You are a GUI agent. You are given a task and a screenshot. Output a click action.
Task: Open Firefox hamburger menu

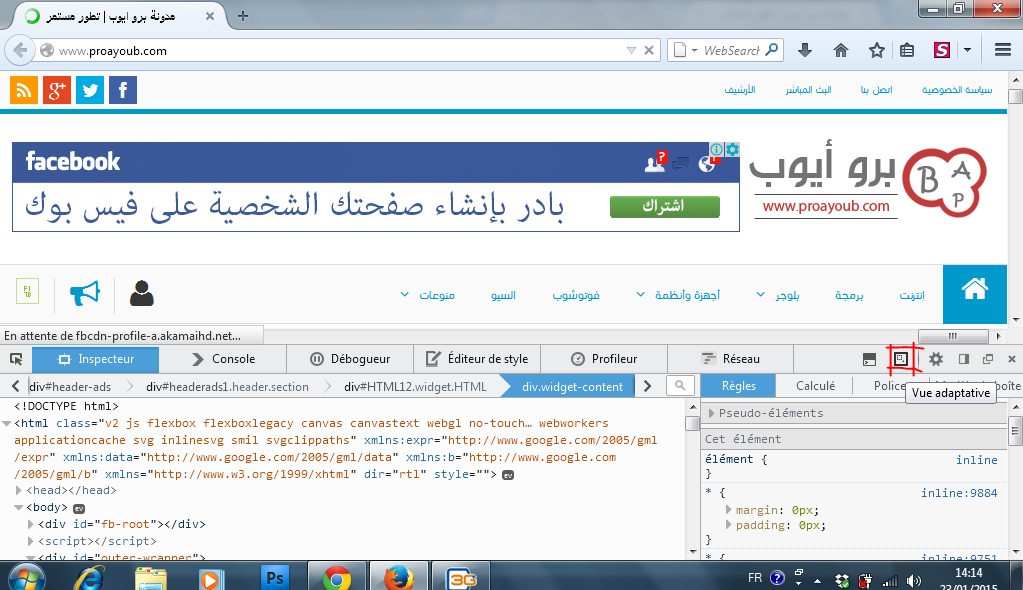1003,50
